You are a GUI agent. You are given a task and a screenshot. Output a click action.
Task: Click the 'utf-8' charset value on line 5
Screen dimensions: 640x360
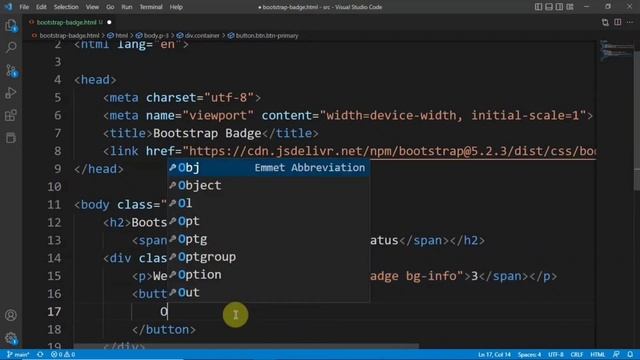(x=230, y=98)
